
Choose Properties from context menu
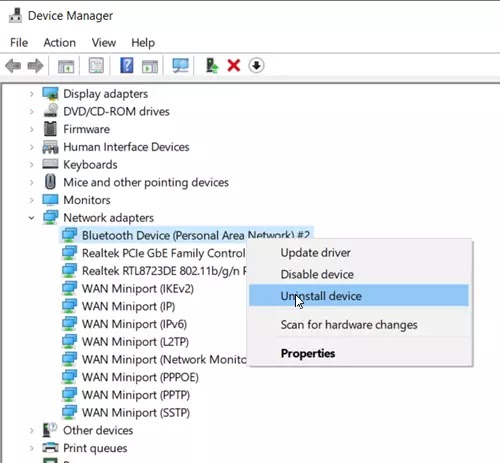pos(359,353)
